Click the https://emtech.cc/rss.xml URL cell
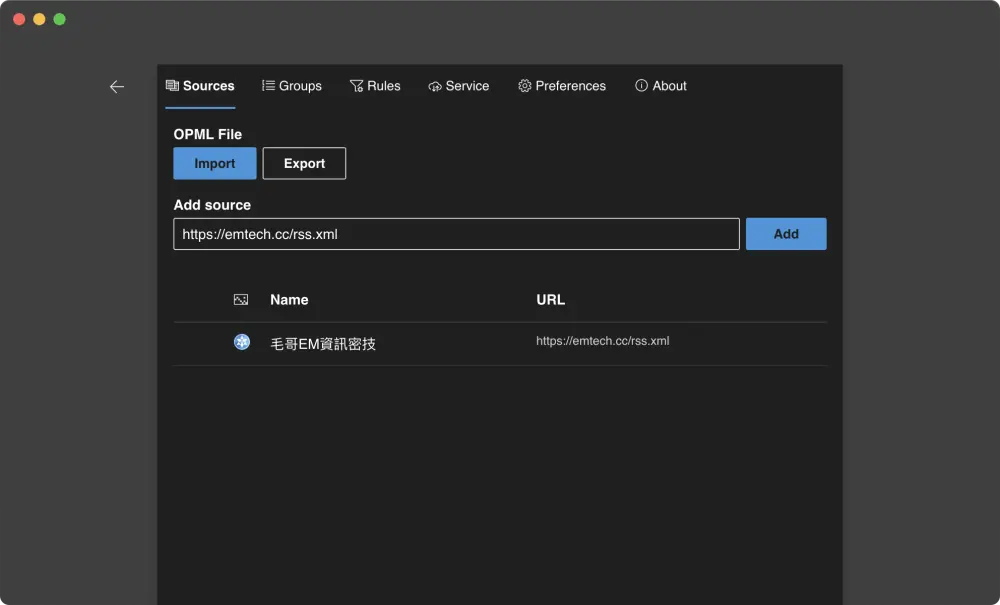The width and height of the screenshot is (1000, 605). [603, 341]
